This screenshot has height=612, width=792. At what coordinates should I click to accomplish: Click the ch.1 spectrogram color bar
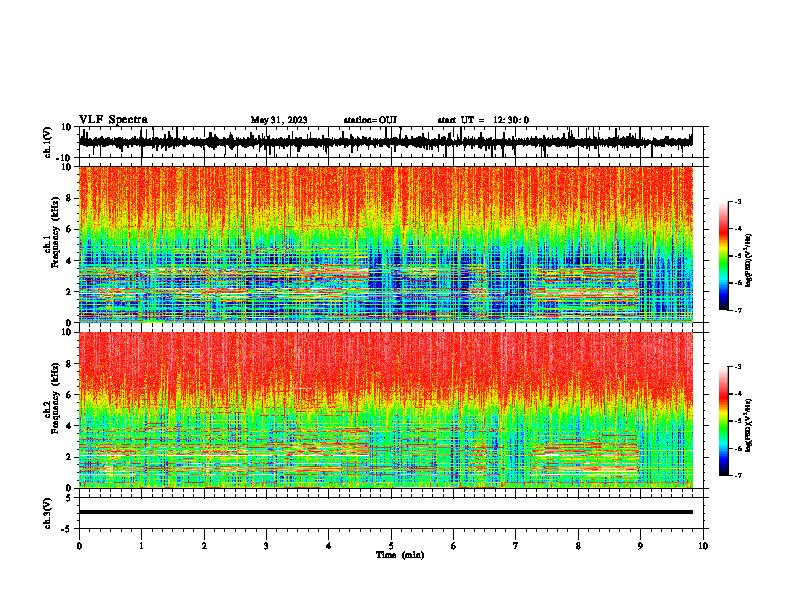click(x=724, y=256)
